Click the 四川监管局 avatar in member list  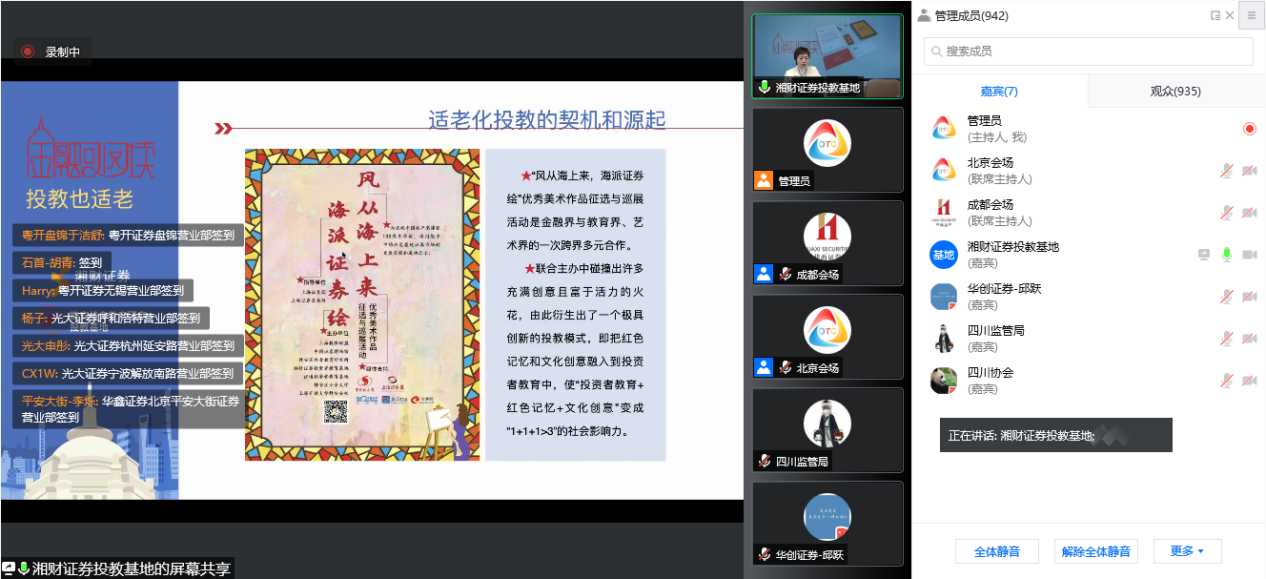943,339
